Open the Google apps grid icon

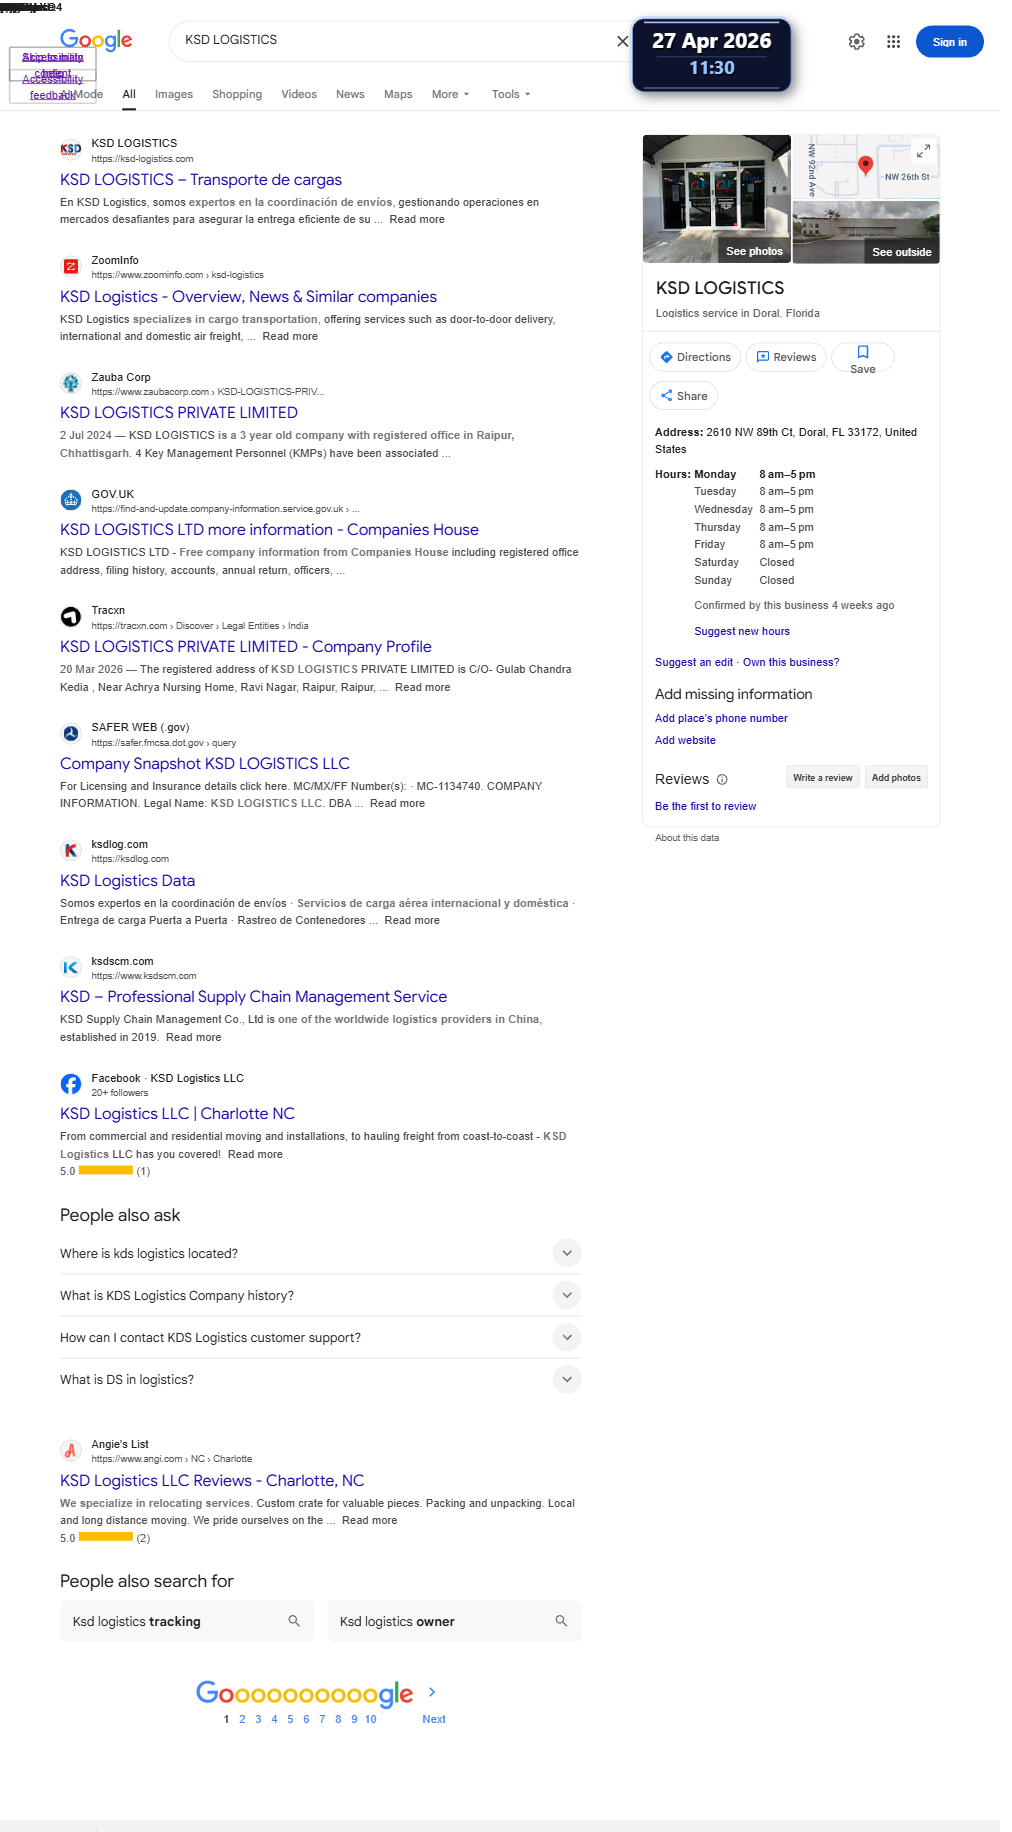point(893,42)
